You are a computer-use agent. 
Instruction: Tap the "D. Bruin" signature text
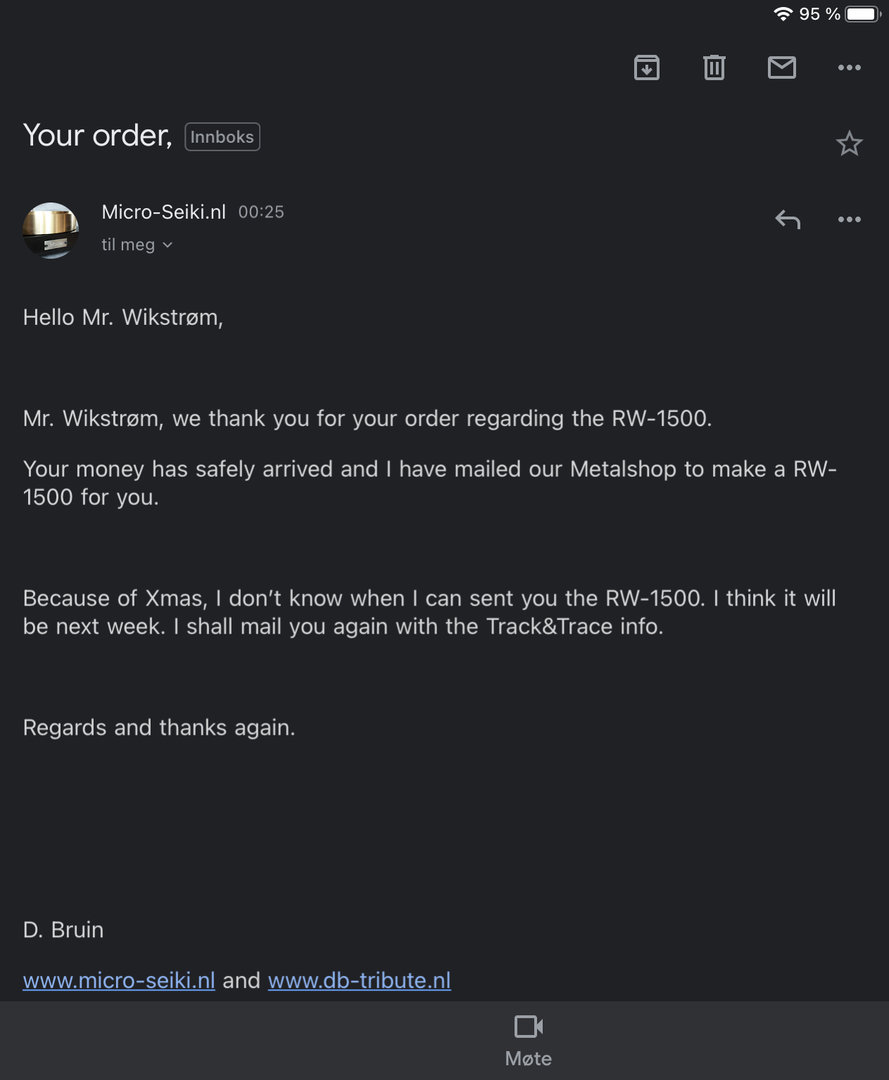63,930
